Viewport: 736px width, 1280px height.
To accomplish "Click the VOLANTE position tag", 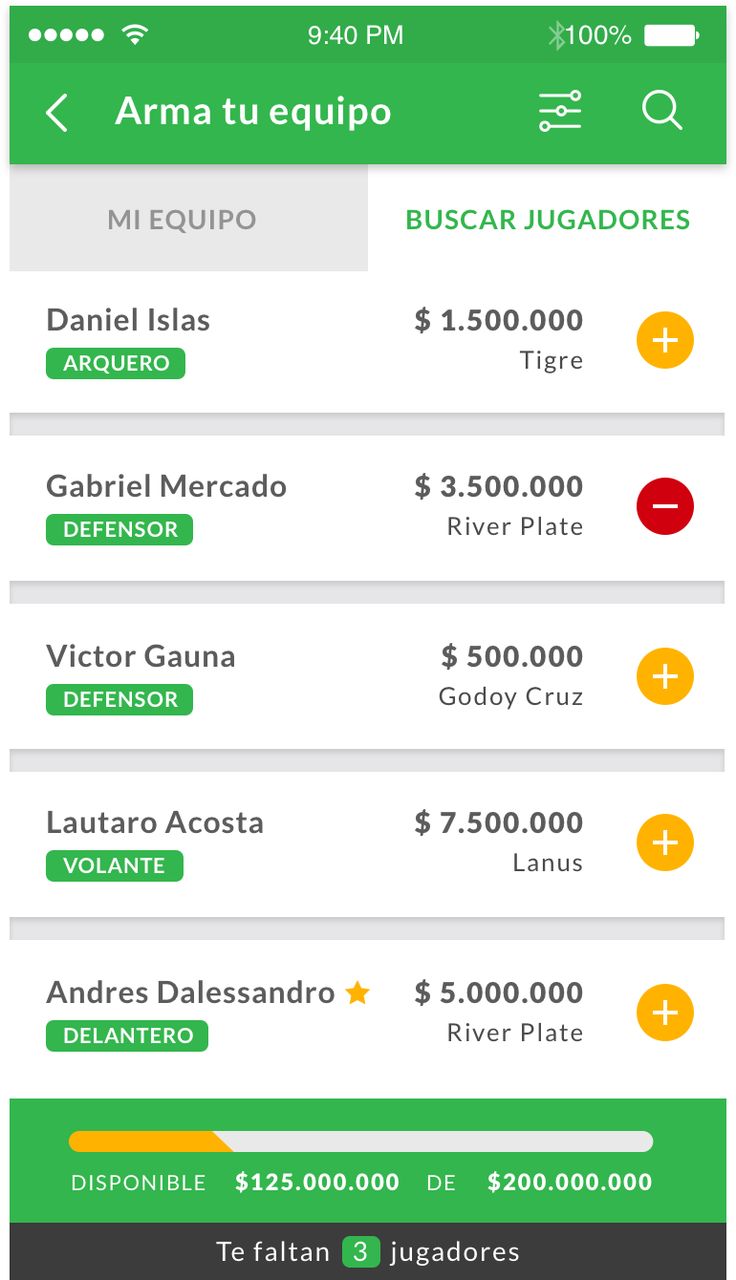I will 115,865.
